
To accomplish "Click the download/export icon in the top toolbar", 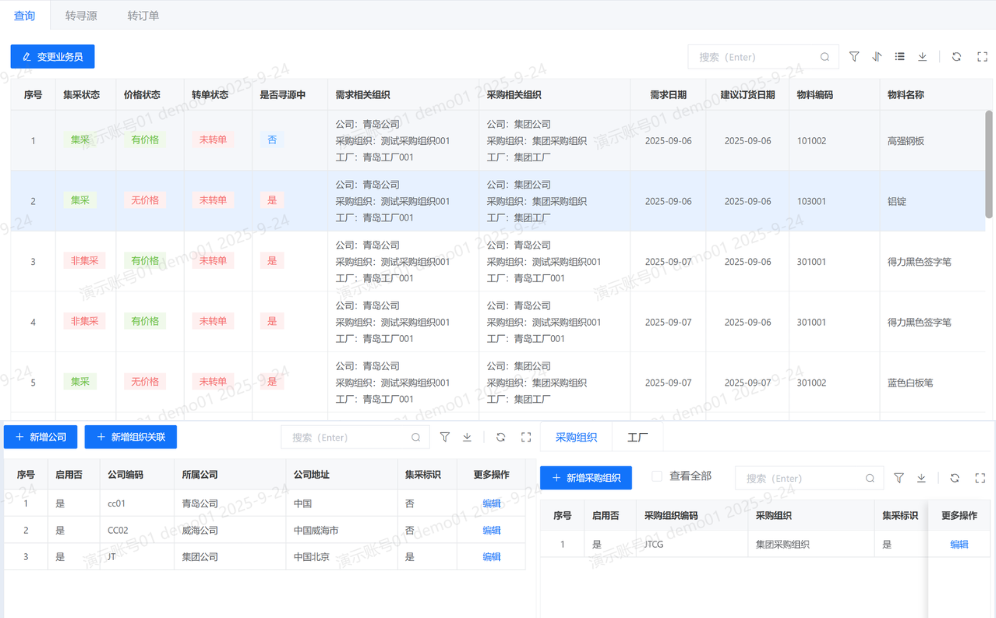I will [x=924, y=57].
